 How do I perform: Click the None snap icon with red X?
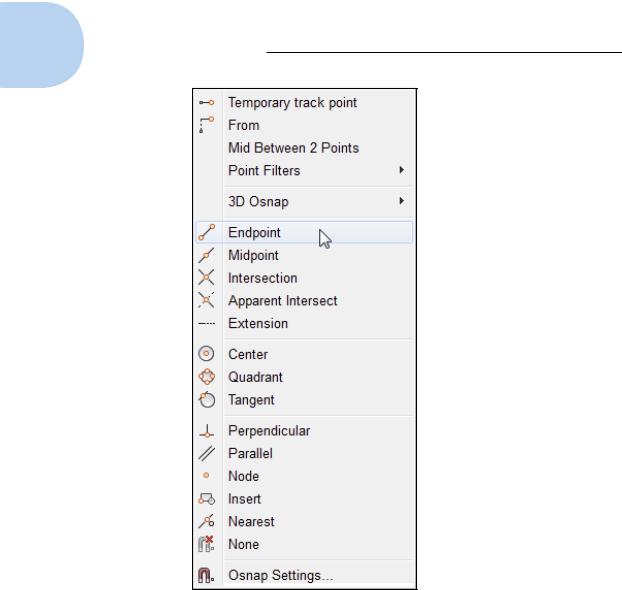(x=206, y=544)
